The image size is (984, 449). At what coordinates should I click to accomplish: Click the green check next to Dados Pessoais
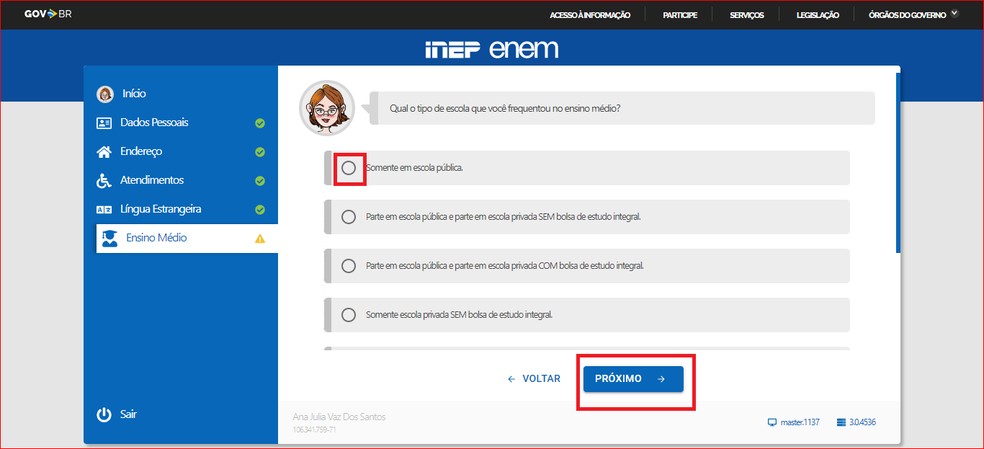point(260,123)
